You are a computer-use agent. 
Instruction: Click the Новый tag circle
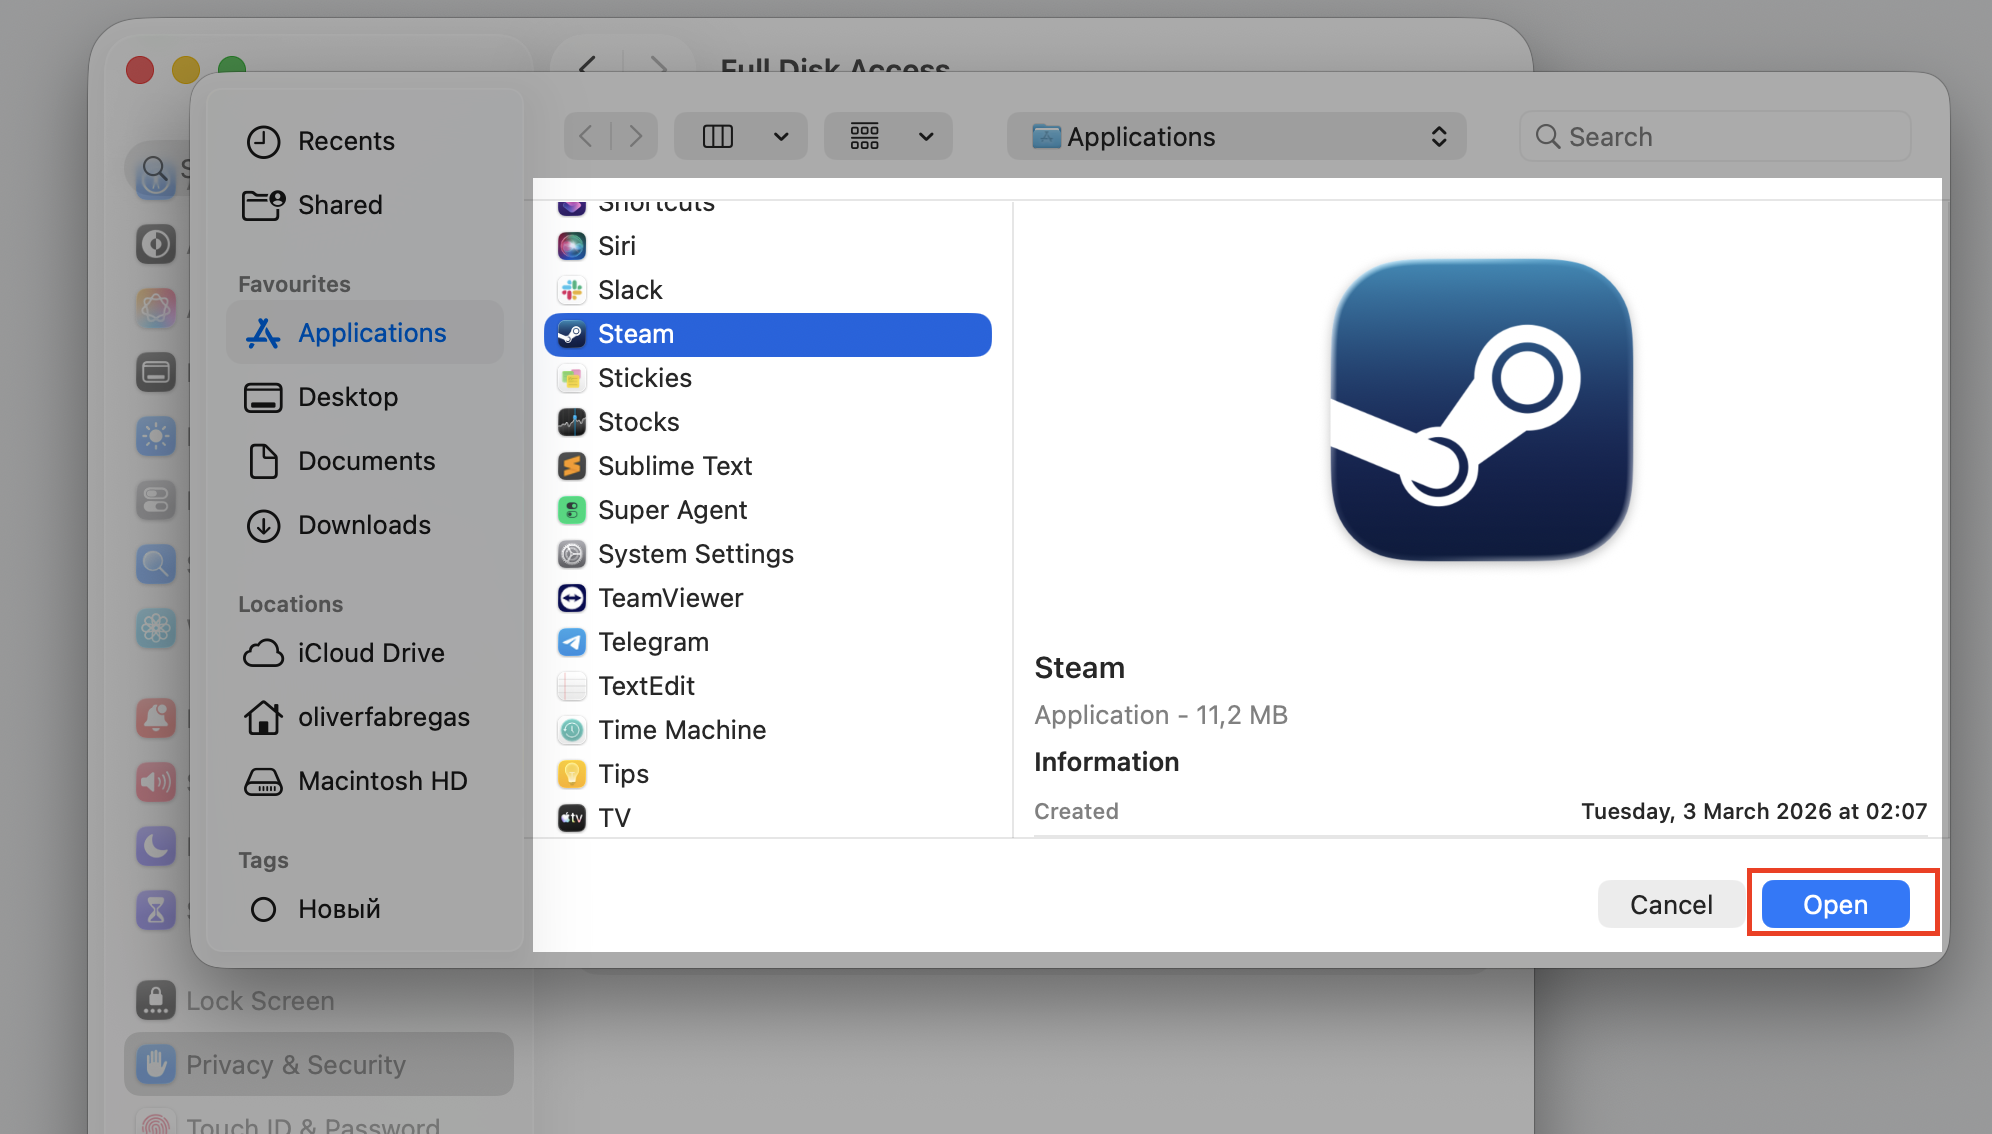point(263,909)
